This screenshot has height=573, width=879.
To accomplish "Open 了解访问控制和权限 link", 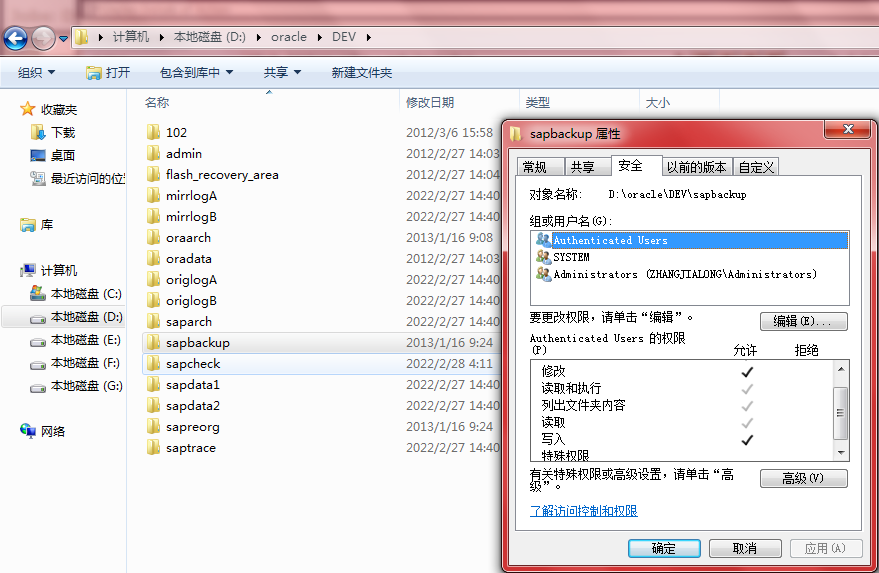I will [x=584, y=511].
